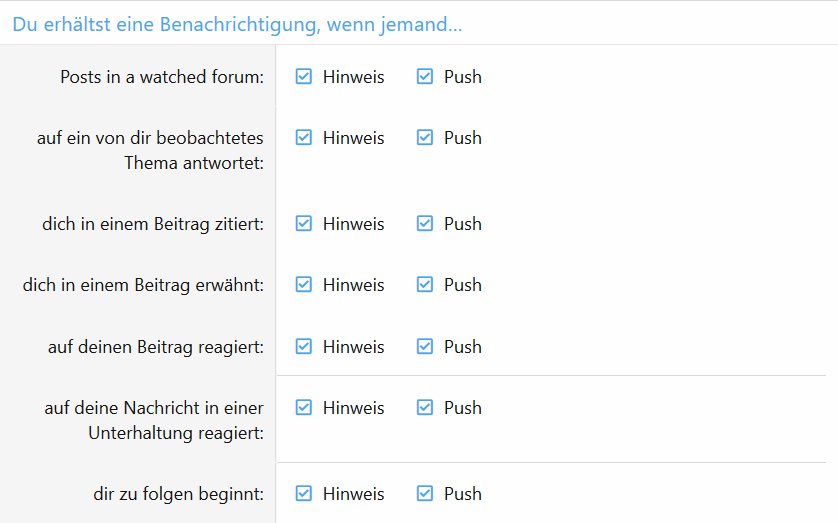Click the 'Du erhältst eine Benachrichtigung' heading
The image size is (838, 523).
pyautogui.click(x=237, y=24)
